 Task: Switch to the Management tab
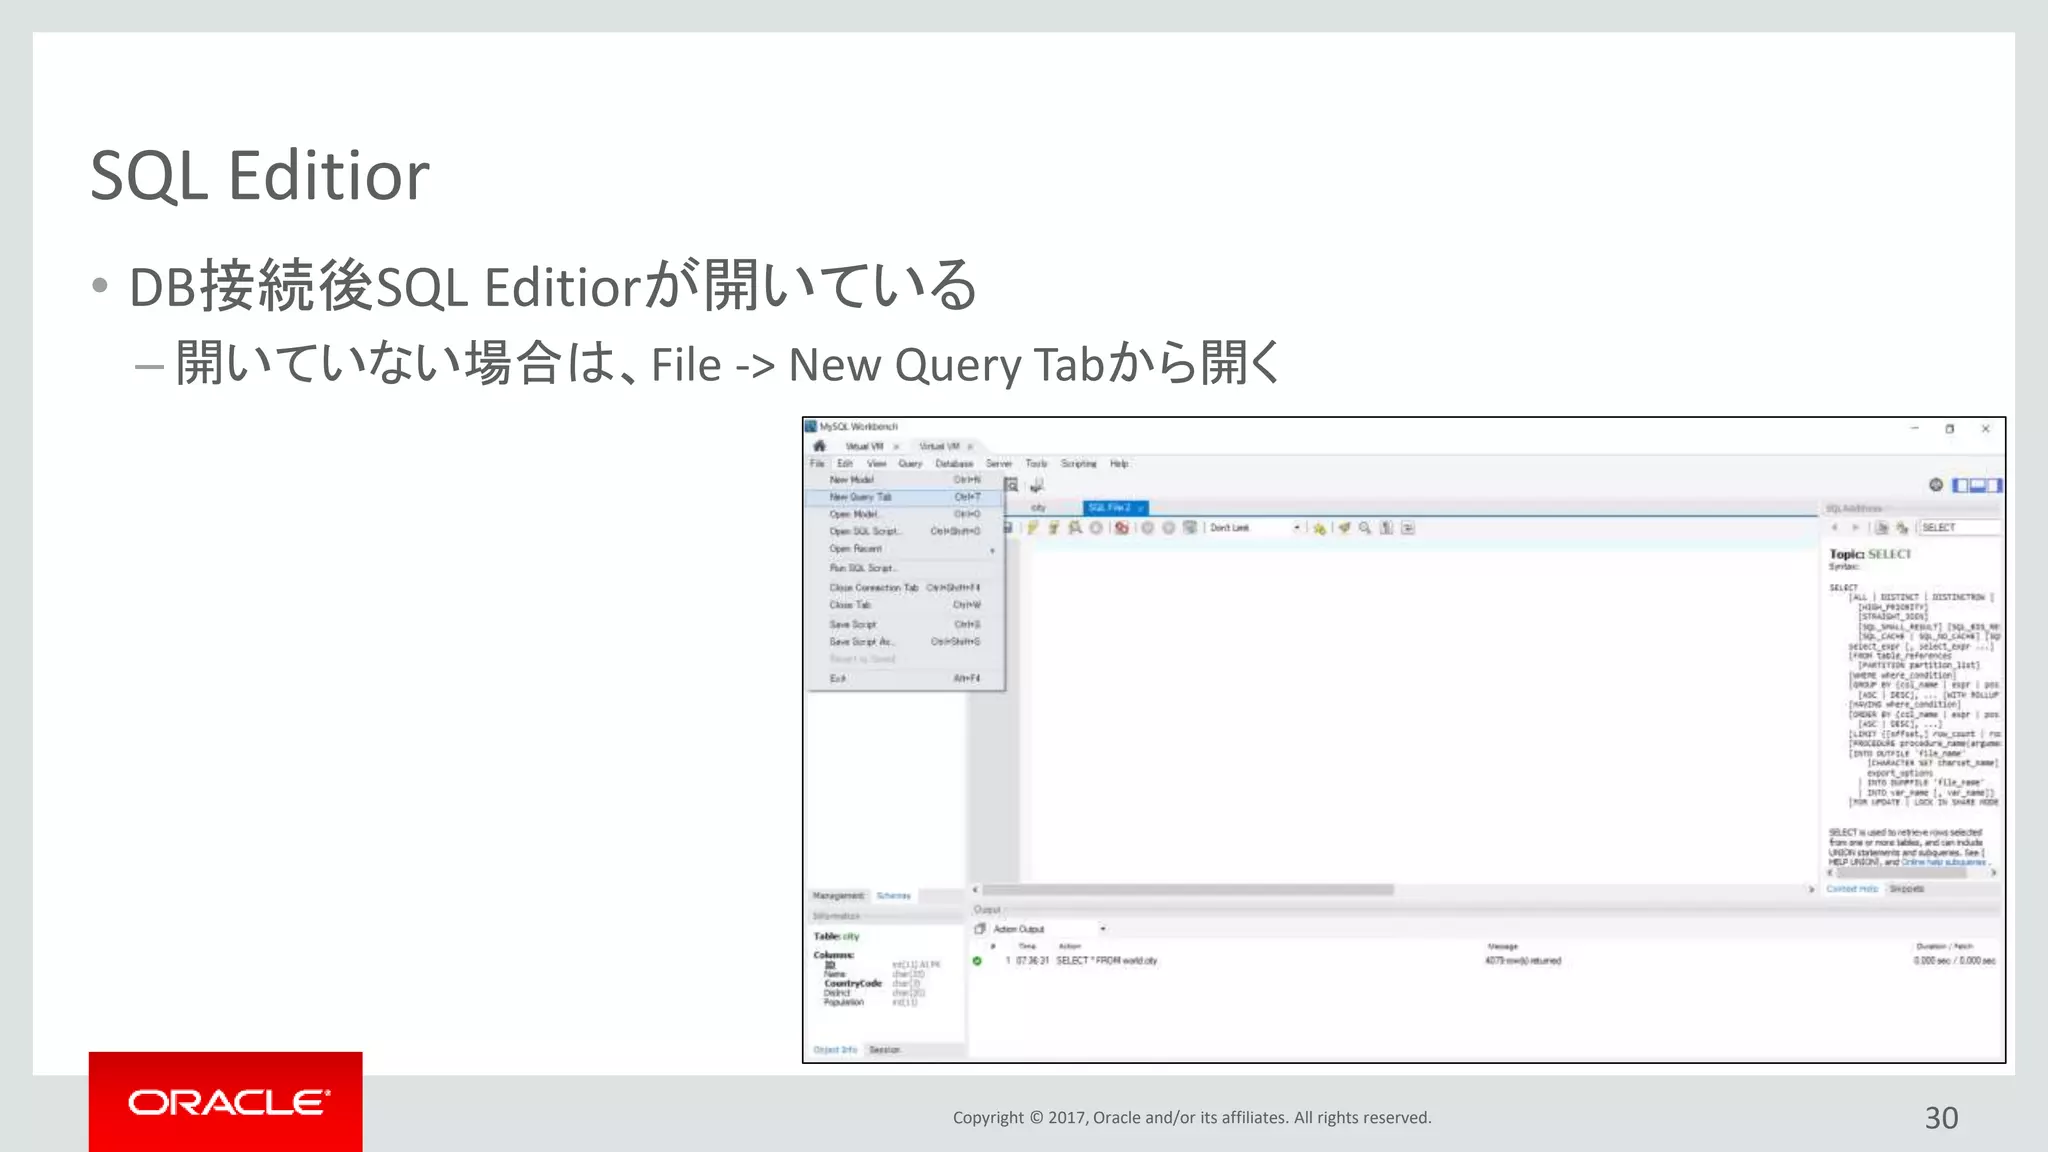[x=838, y=896]
